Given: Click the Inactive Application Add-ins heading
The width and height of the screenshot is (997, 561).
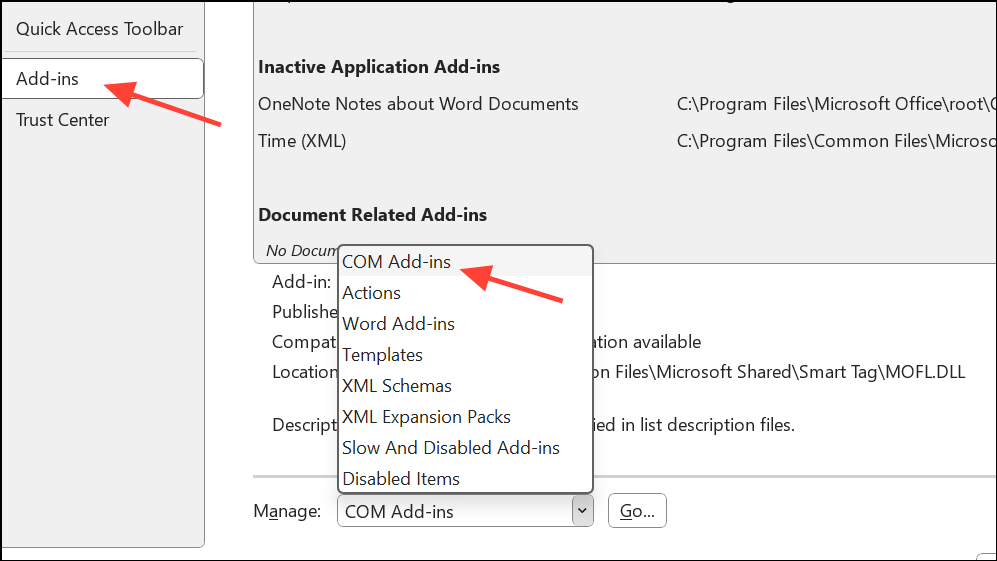Looking at the screenshot, I should coord(379,67).
